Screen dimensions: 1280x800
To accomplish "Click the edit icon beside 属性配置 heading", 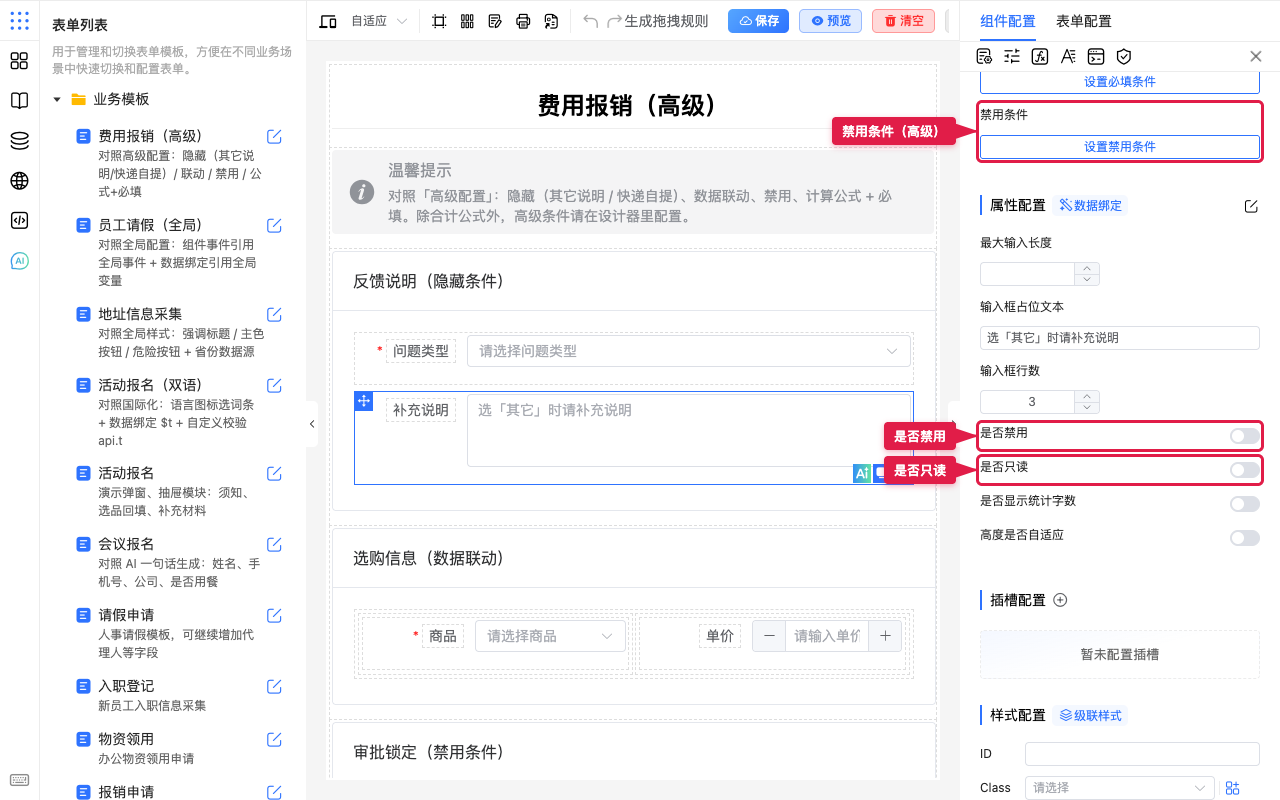I will [x=1251, y=206].
